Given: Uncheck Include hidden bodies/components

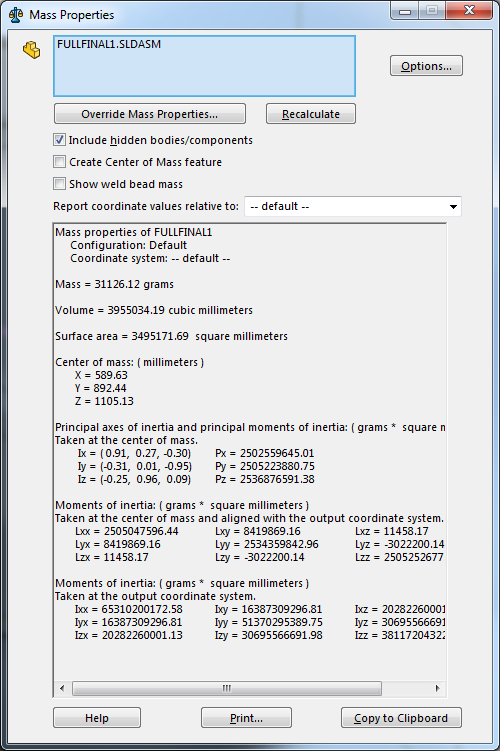Looking at the screenshot, I should pos(59,140).
